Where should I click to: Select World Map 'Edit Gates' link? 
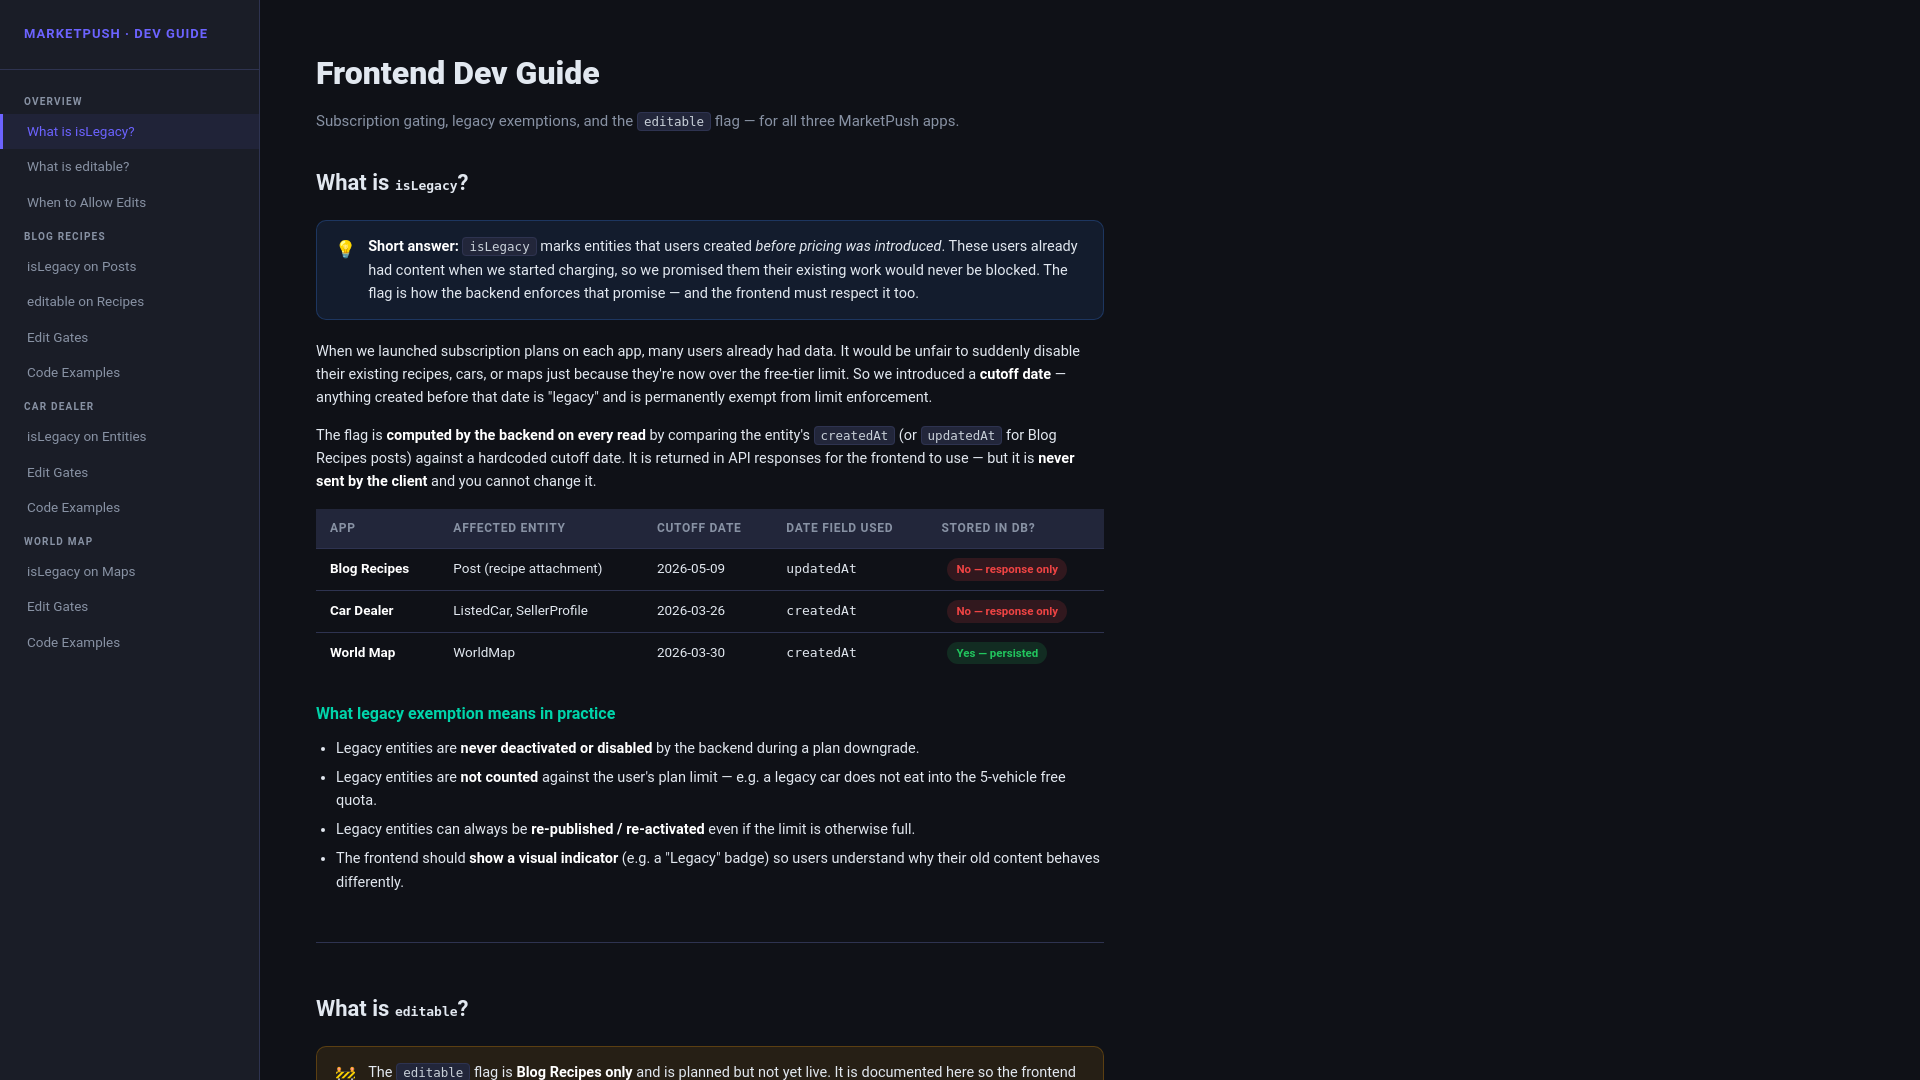tap(130, 607)
